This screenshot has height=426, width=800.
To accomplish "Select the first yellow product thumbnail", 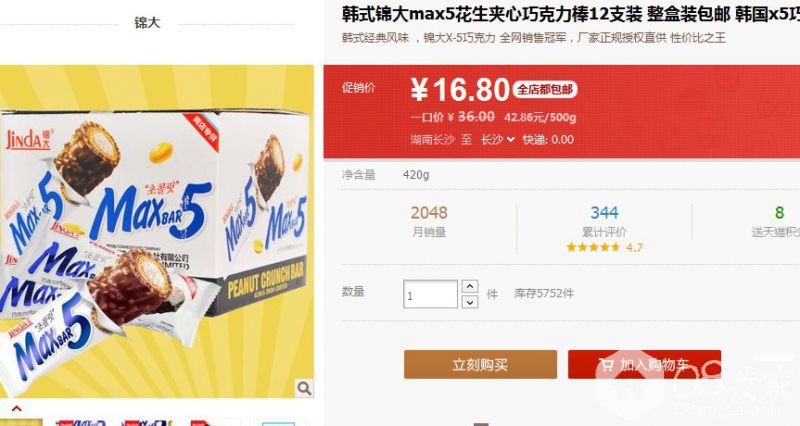I will pos(20,423).
